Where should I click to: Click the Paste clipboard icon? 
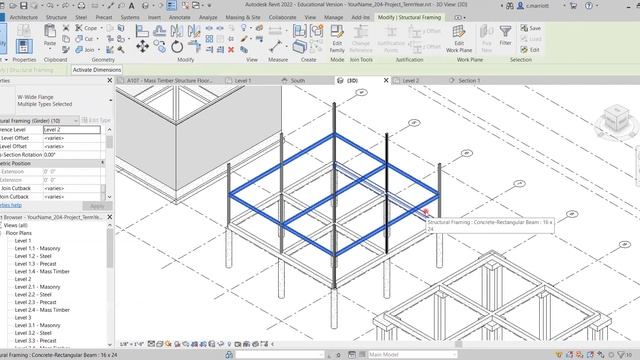click(50, 31)
